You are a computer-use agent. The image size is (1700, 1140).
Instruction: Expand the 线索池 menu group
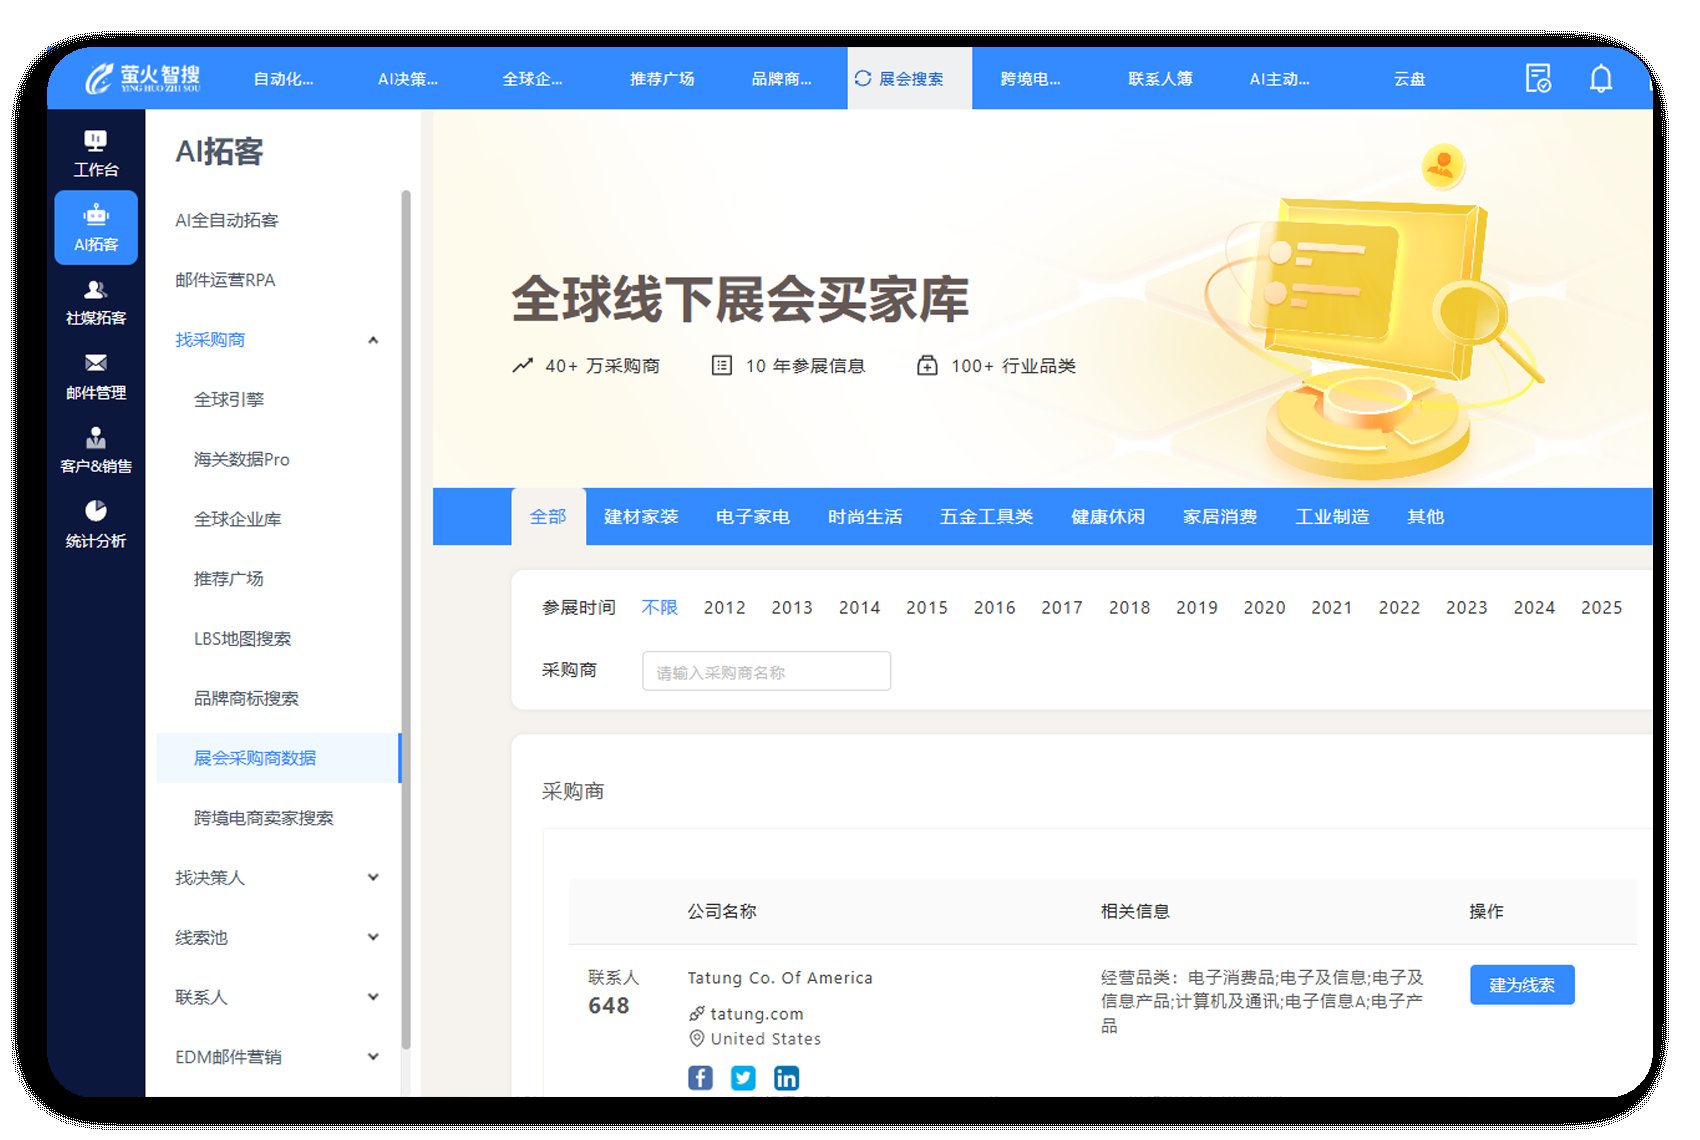(373, 938)
